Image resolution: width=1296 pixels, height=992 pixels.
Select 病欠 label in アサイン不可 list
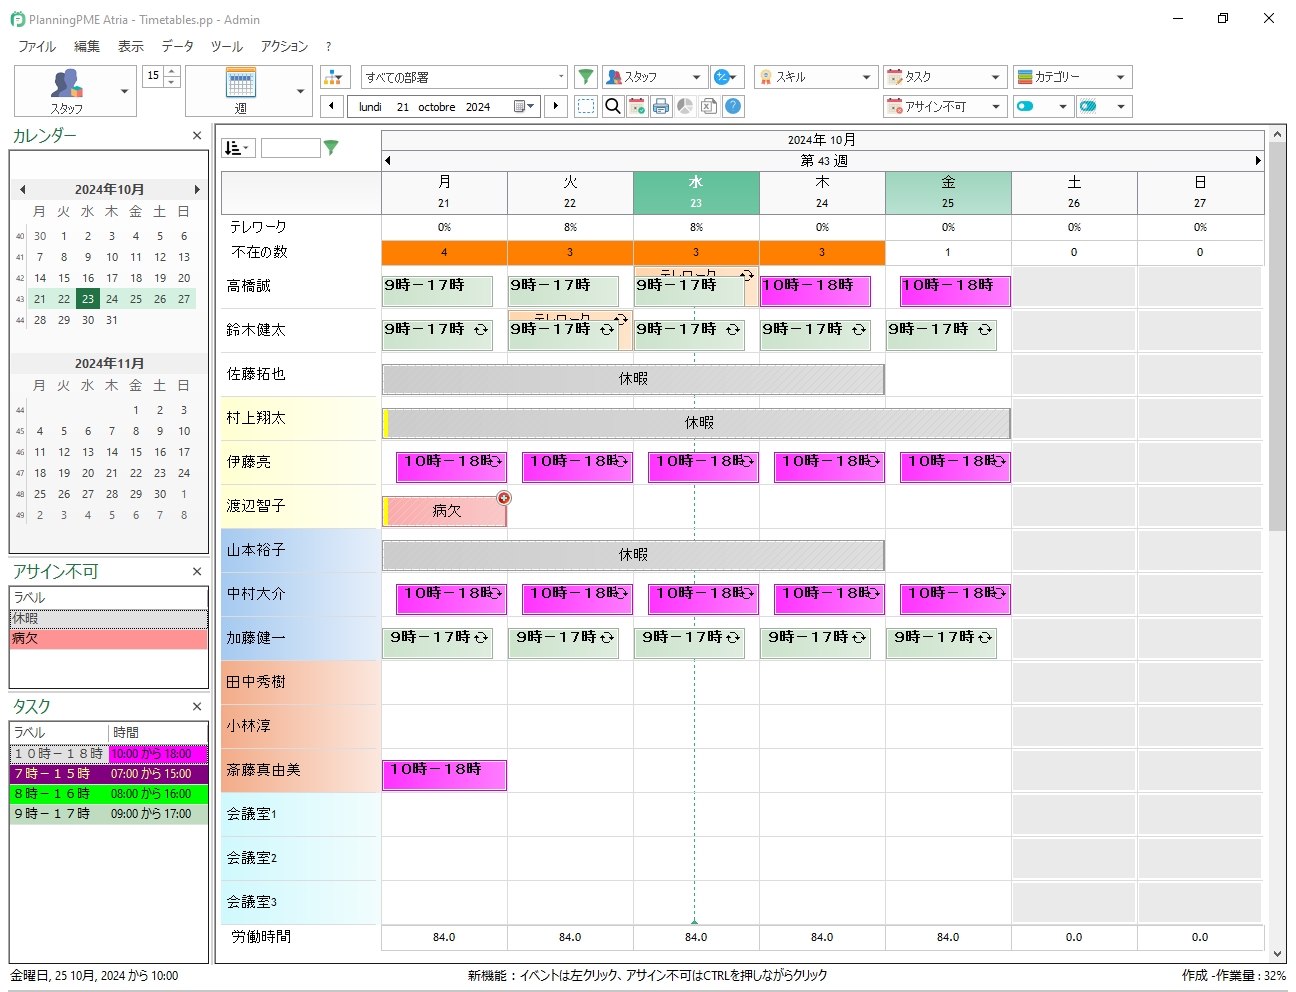109,638
